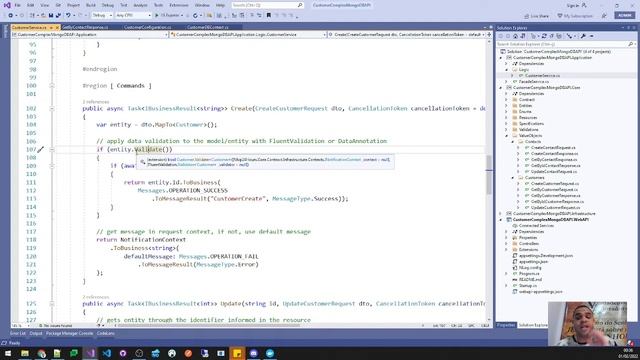Collapse the ValueObjects folder
640x360 pixels.
(x=507, y=136)
